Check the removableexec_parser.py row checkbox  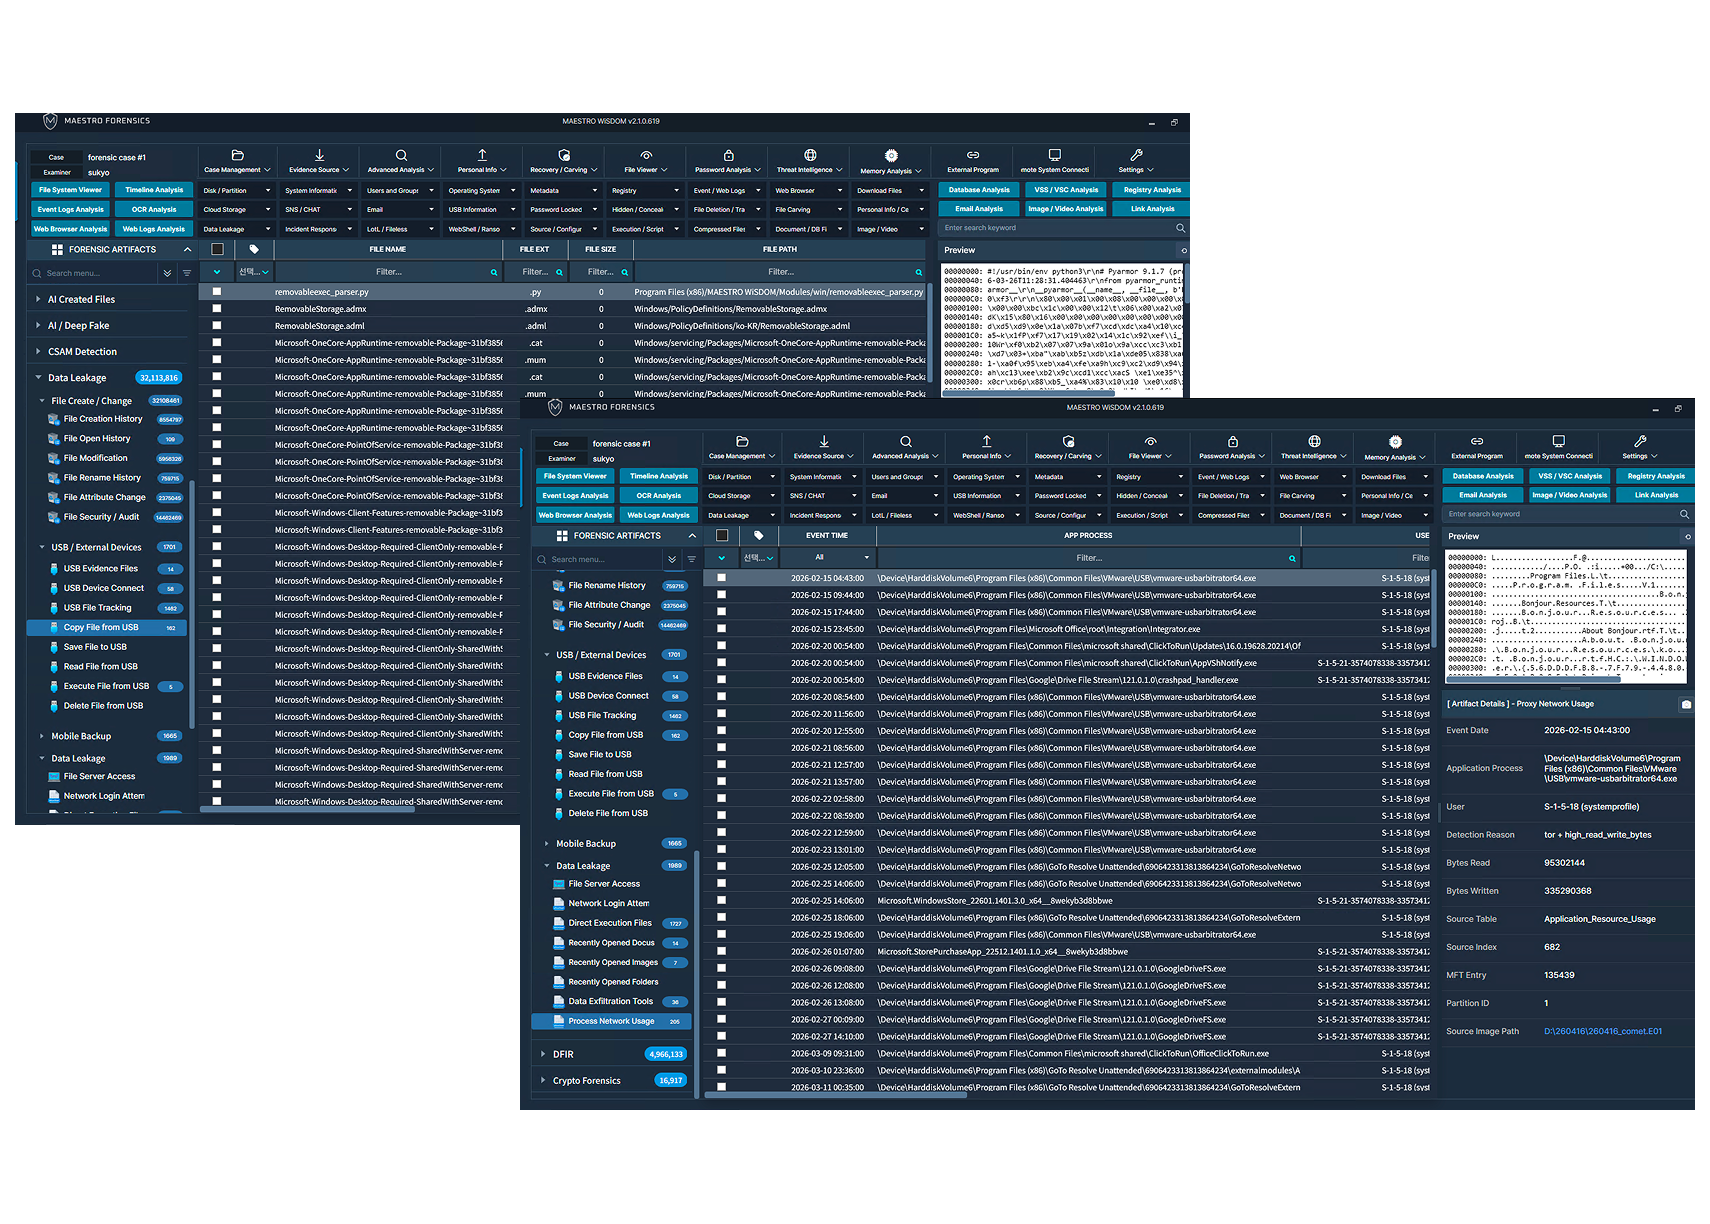216,292
